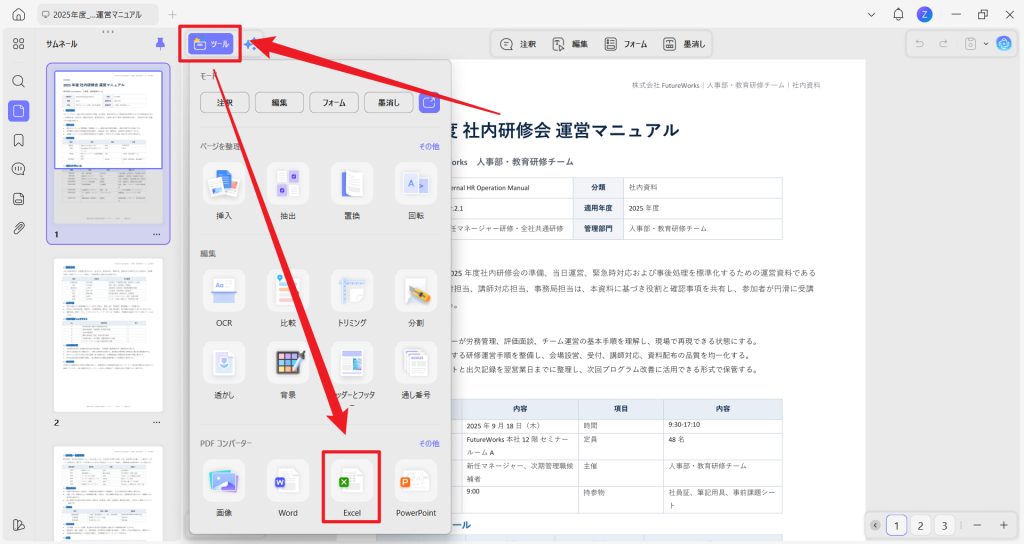1024x544 pixels.
Task: Open the attachments paperclip sidebar icon
Action: coord(19,228)
